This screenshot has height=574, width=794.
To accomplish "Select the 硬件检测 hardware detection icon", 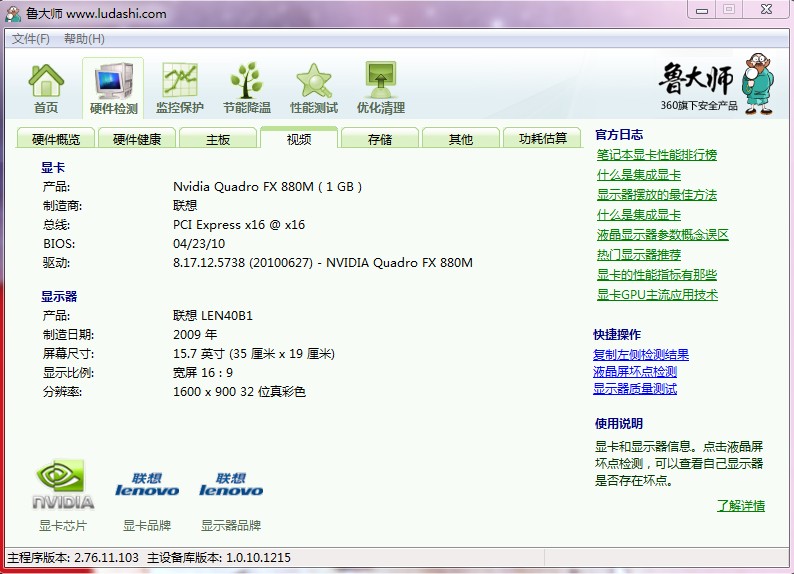I will (113, 88).
